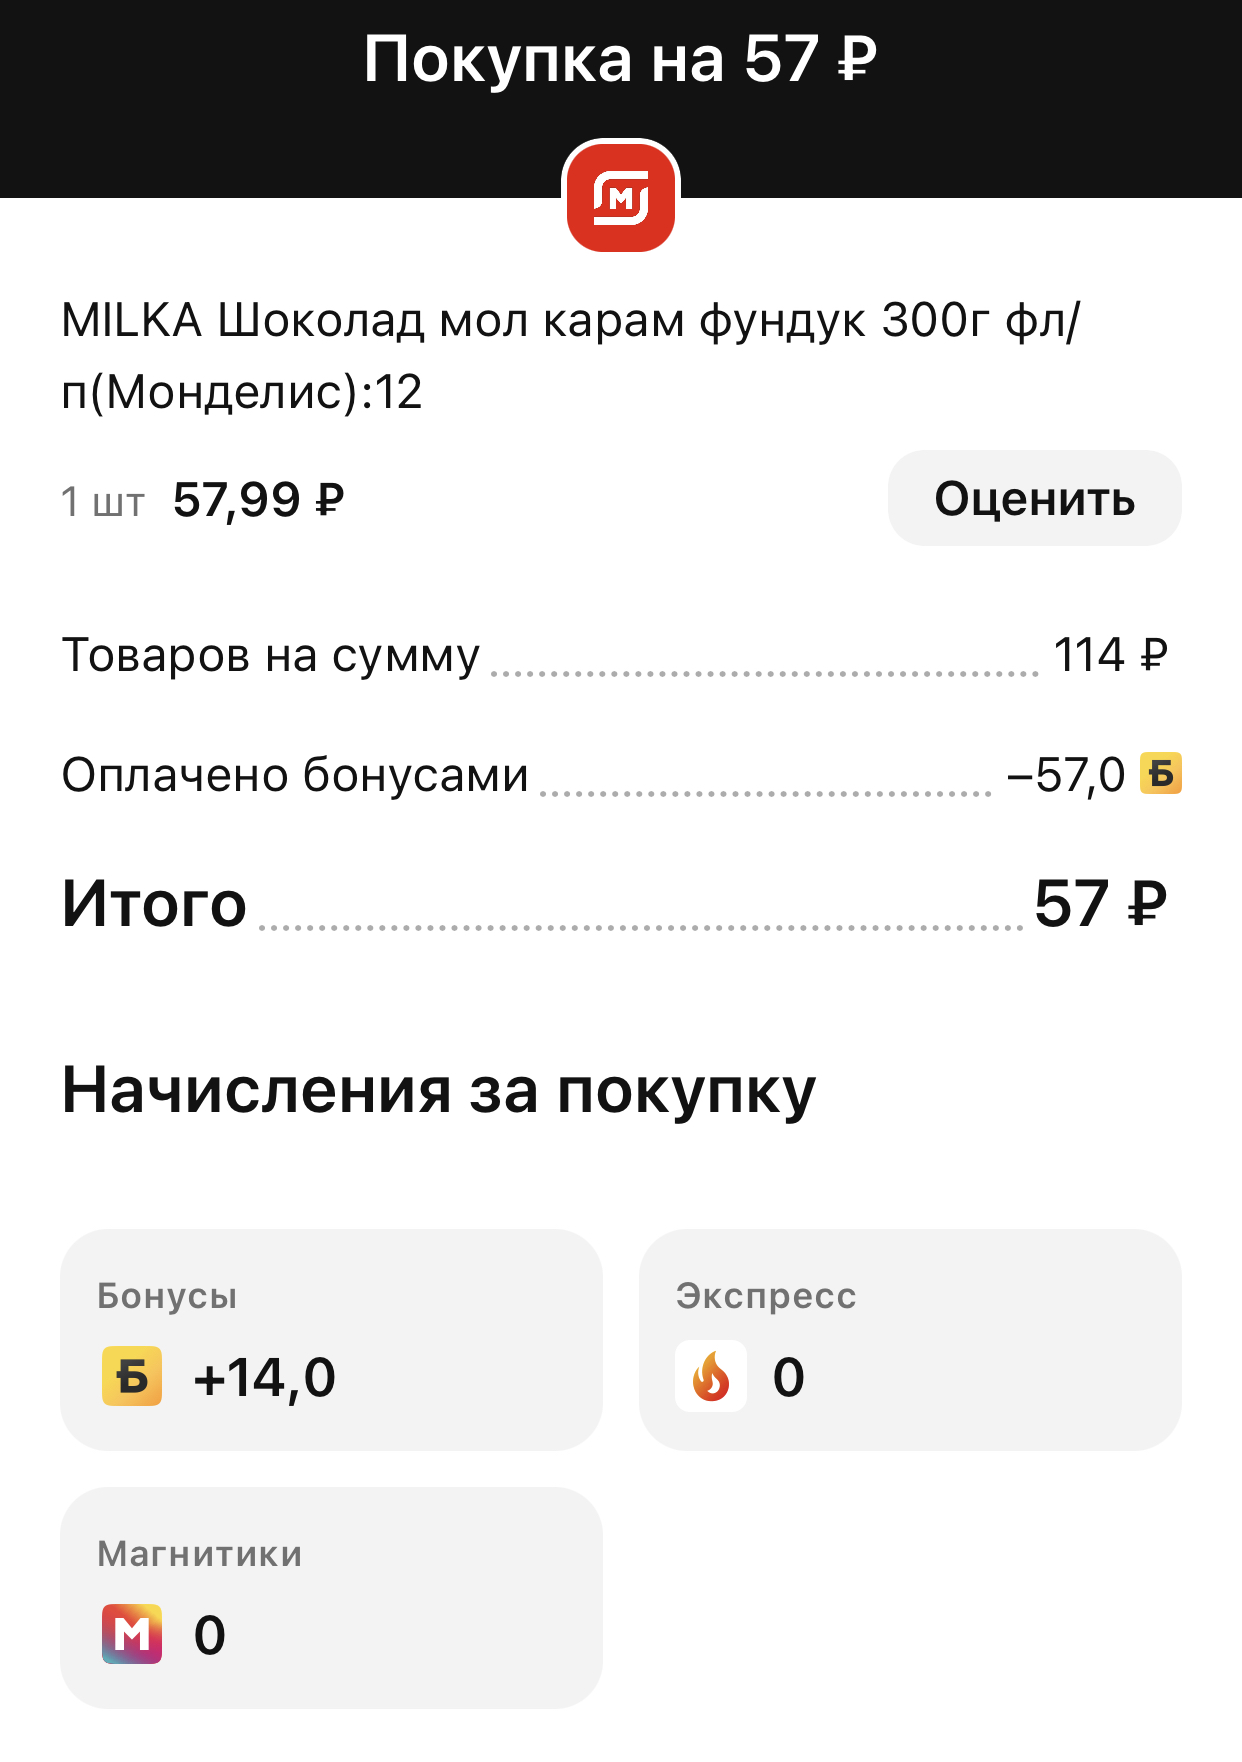This screenshot has height=1762, width=1242.
Task: Tap the product price 57,99 ₽
Action: 258,500
